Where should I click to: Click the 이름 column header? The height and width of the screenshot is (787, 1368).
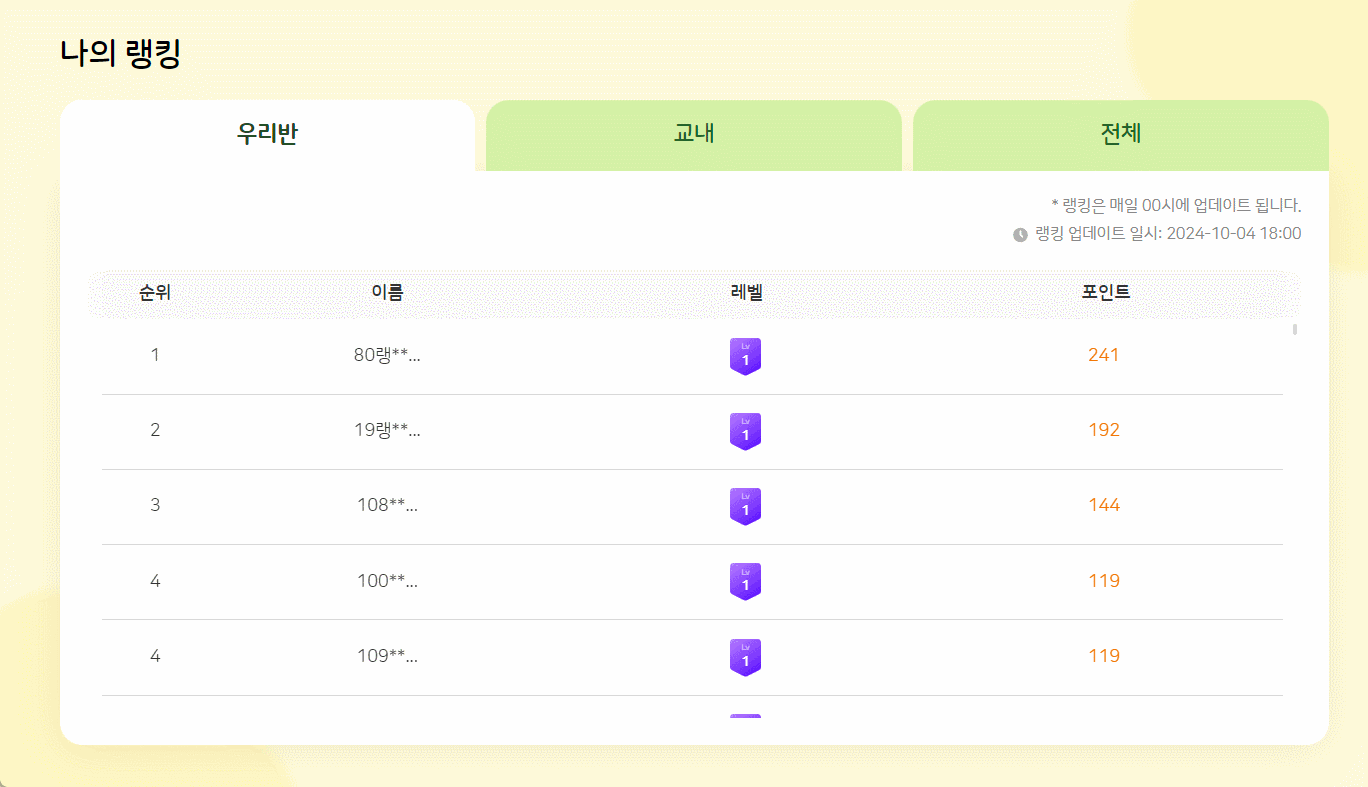coord(387,293)
